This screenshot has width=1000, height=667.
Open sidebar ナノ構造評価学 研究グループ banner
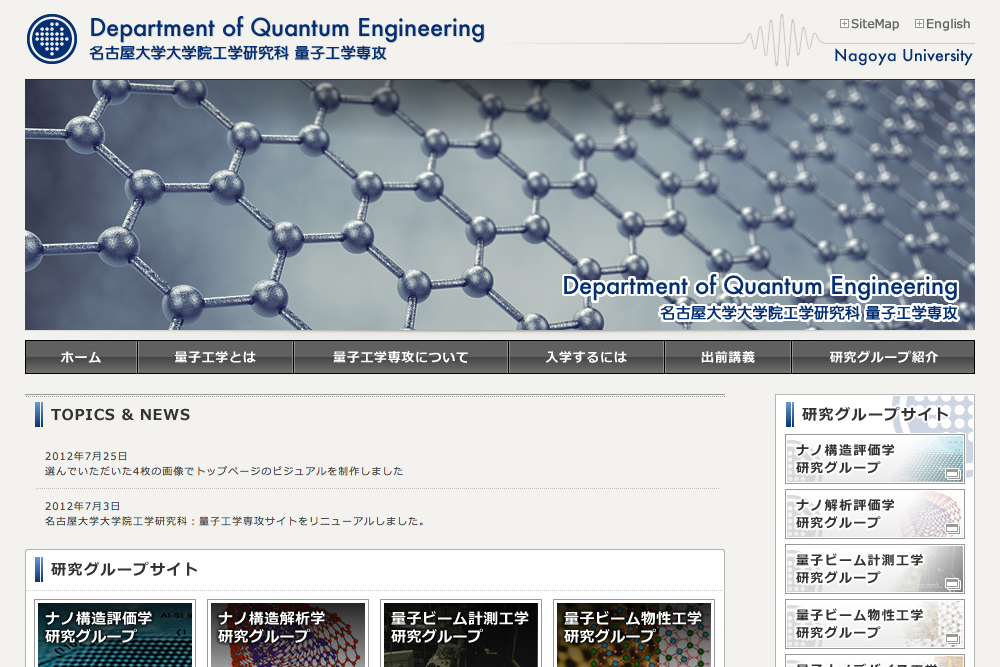click(874, 459)
